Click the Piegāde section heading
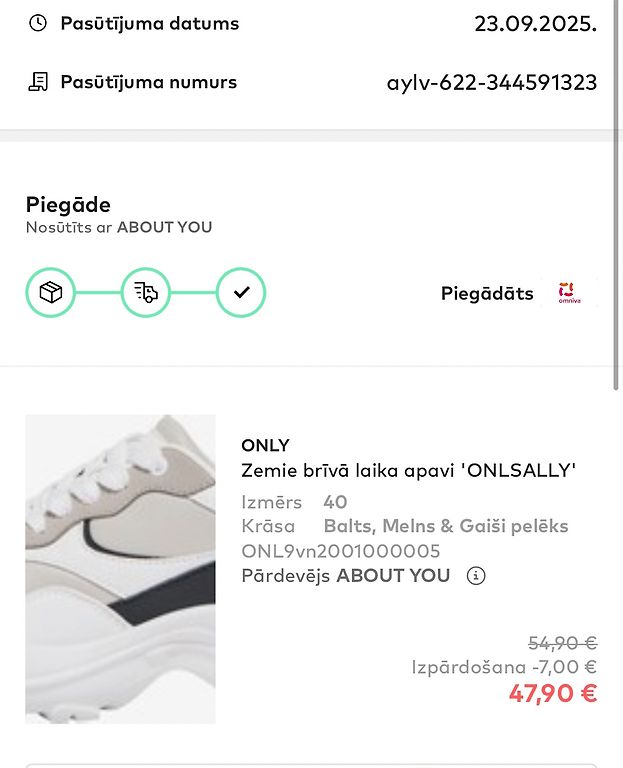This screenshot has width=623, height=768. click(68, 205)
